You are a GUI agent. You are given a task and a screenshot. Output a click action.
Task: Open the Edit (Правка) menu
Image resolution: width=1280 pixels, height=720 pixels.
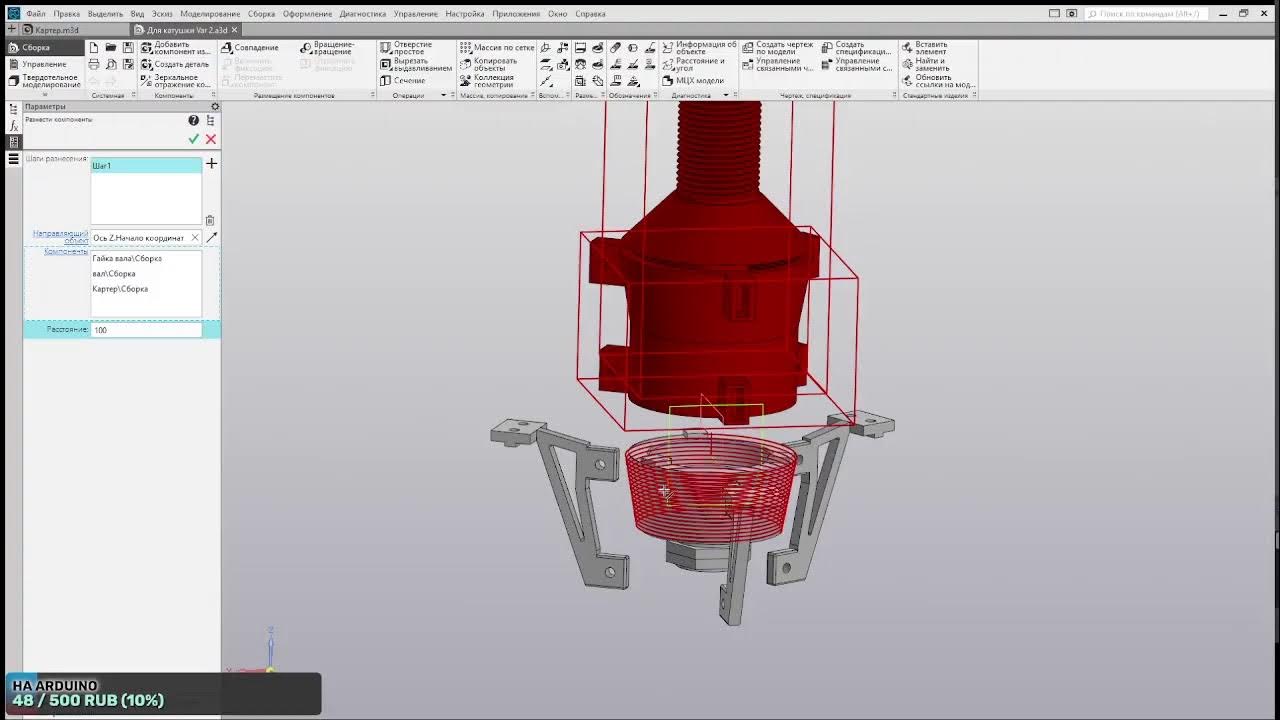point(66,14)
